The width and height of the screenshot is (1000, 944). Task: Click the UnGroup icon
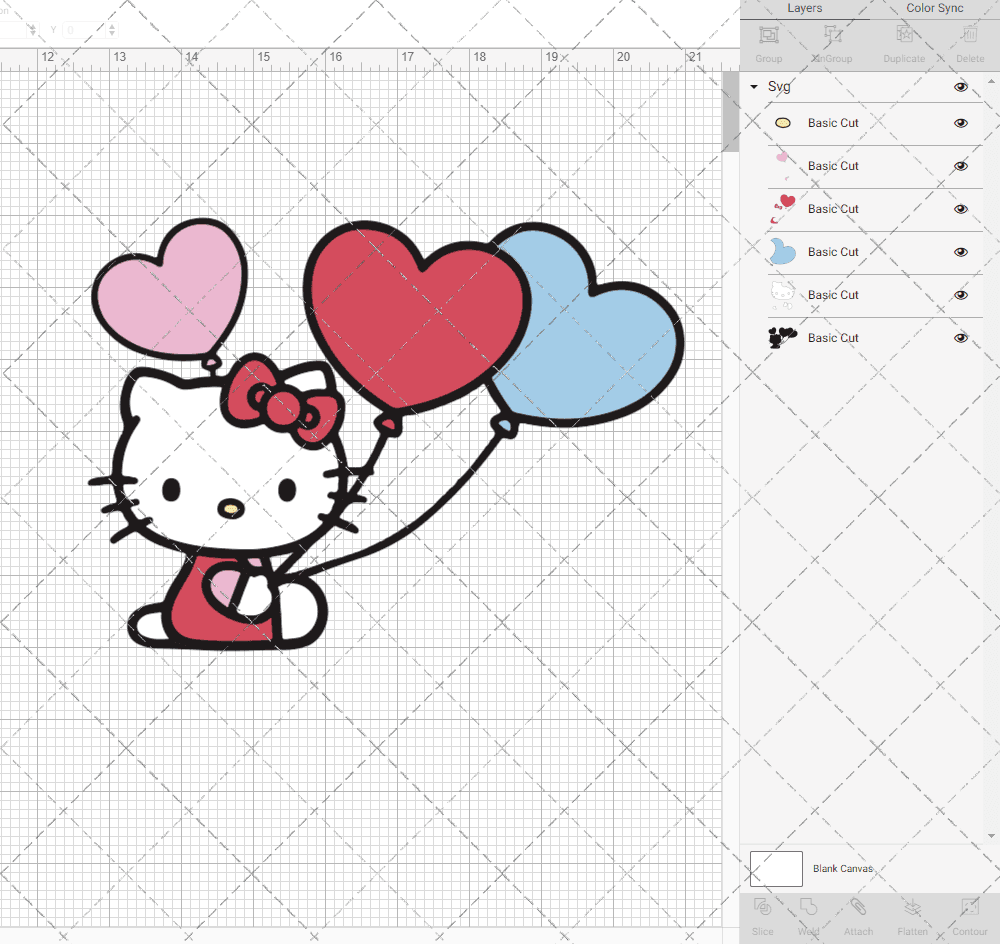tap(832, 34)
